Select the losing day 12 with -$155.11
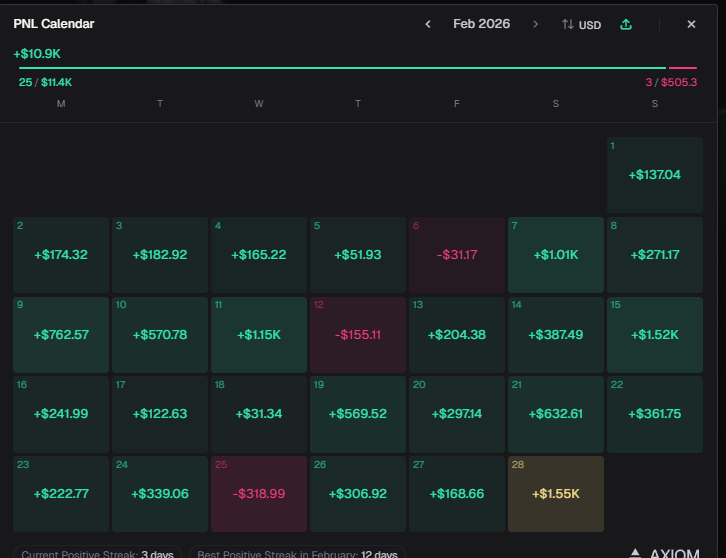 (x=358, y=335)
